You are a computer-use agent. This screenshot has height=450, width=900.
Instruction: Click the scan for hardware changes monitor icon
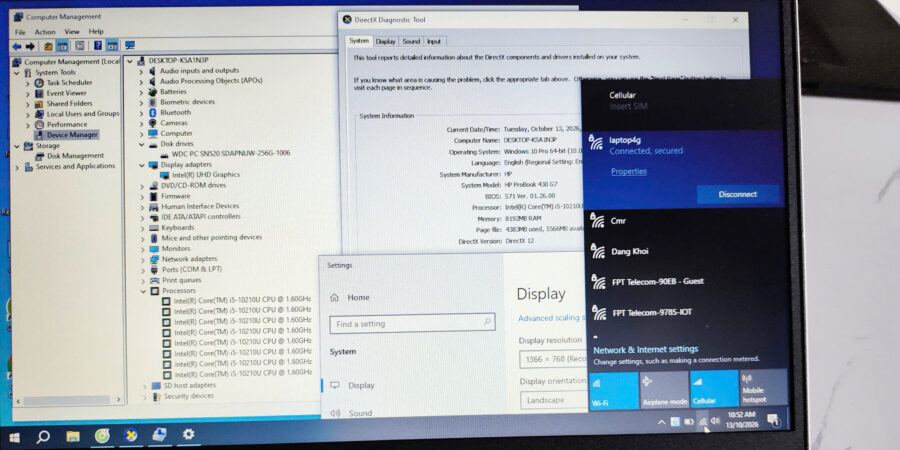click(130, 45)
